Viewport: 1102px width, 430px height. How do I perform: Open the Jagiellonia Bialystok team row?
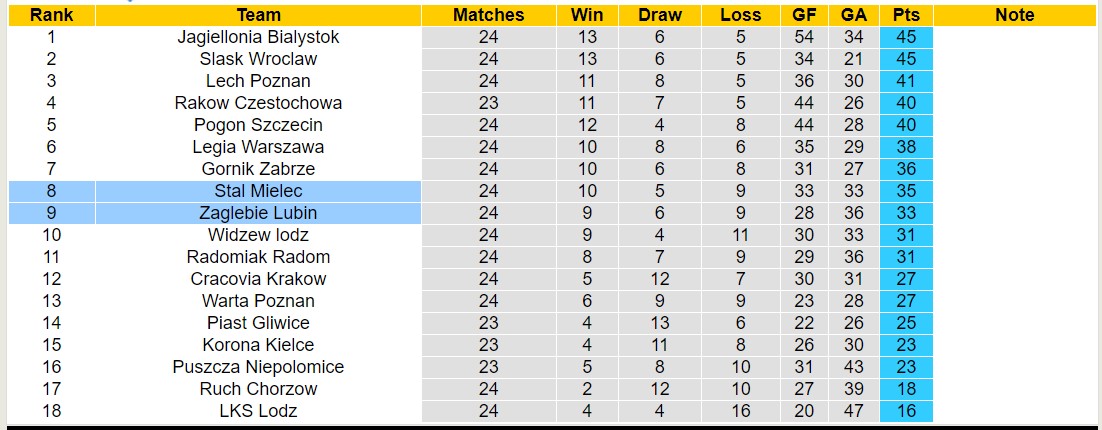(258, 37)
